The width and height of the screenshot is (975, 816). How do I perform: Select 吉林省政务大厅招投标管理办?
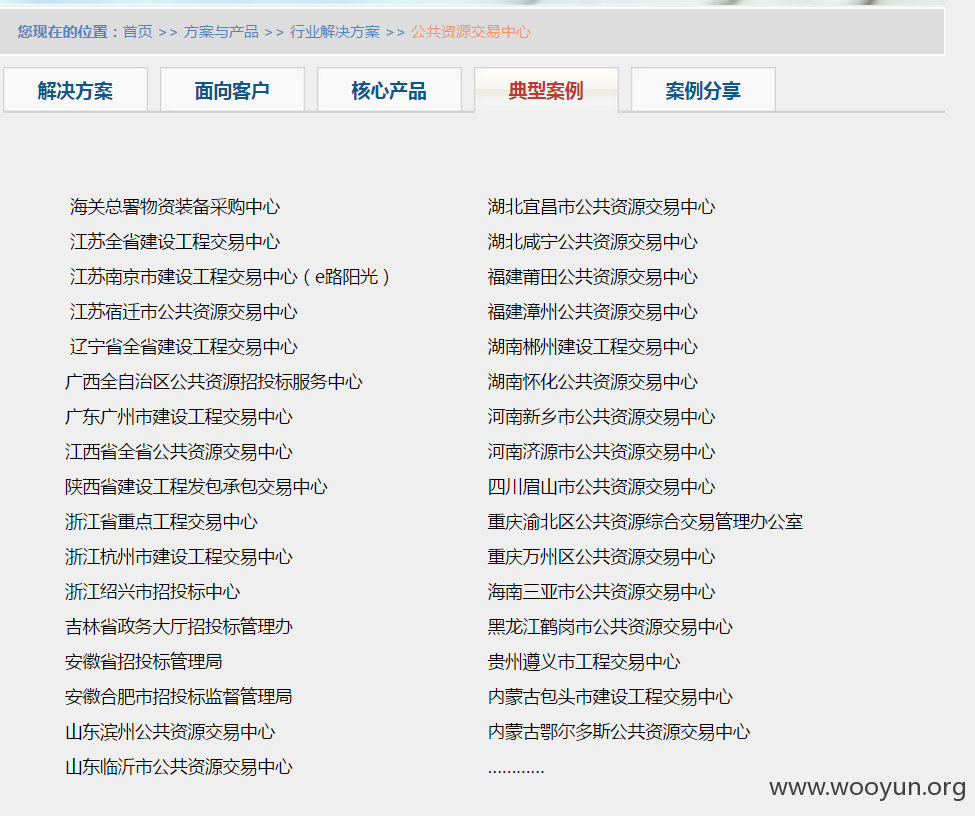click(178, 626)
